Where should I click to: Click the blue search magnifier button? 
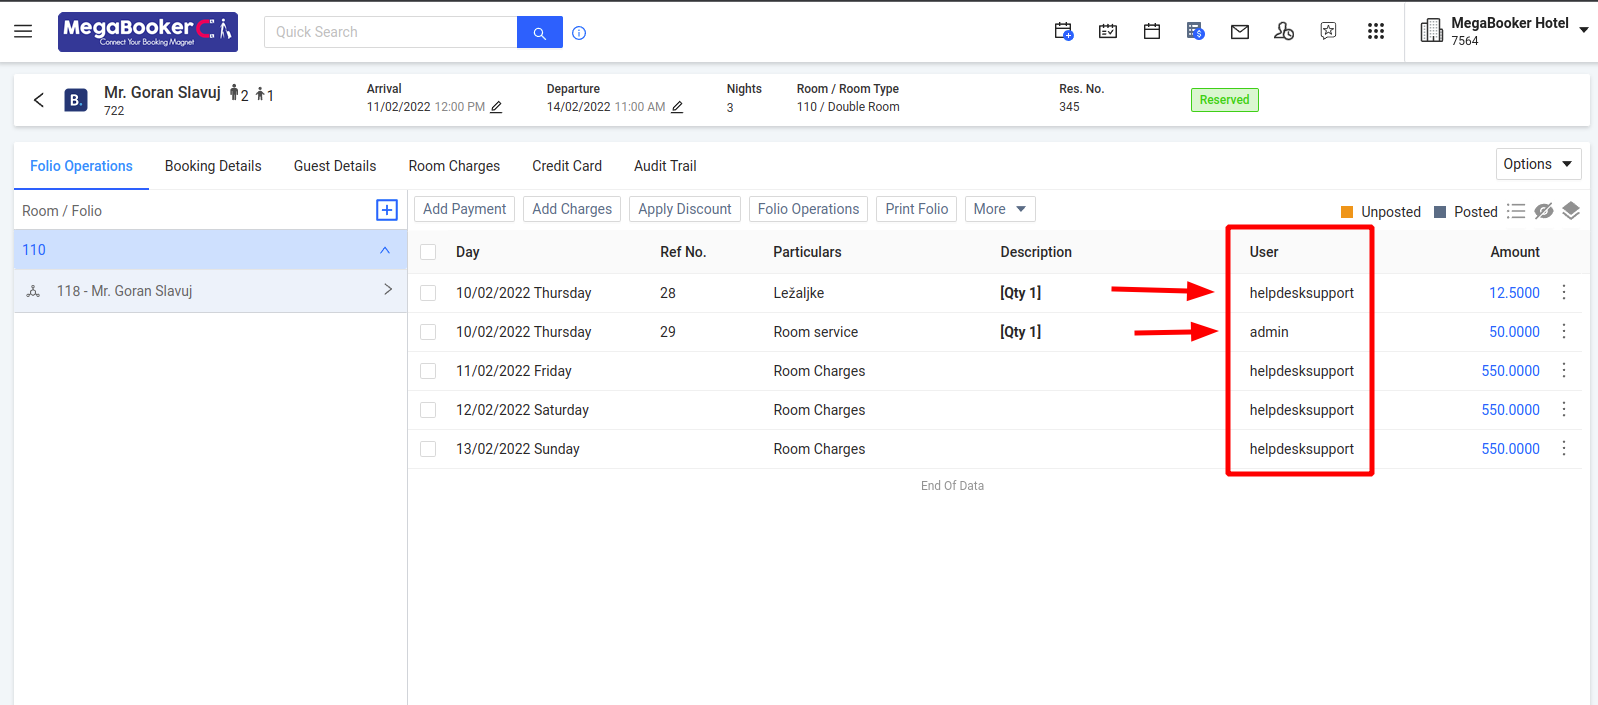539,32
